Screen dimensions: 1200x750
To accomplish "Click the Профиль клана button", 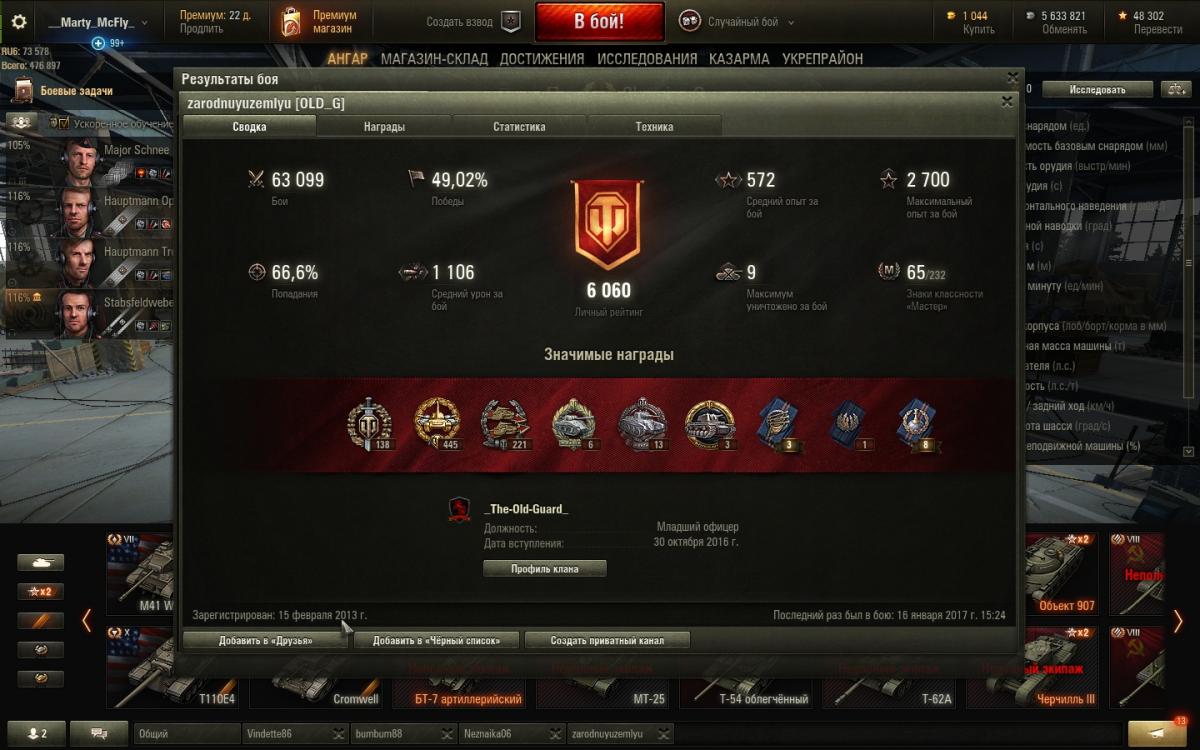I will (x=545, y=569).
